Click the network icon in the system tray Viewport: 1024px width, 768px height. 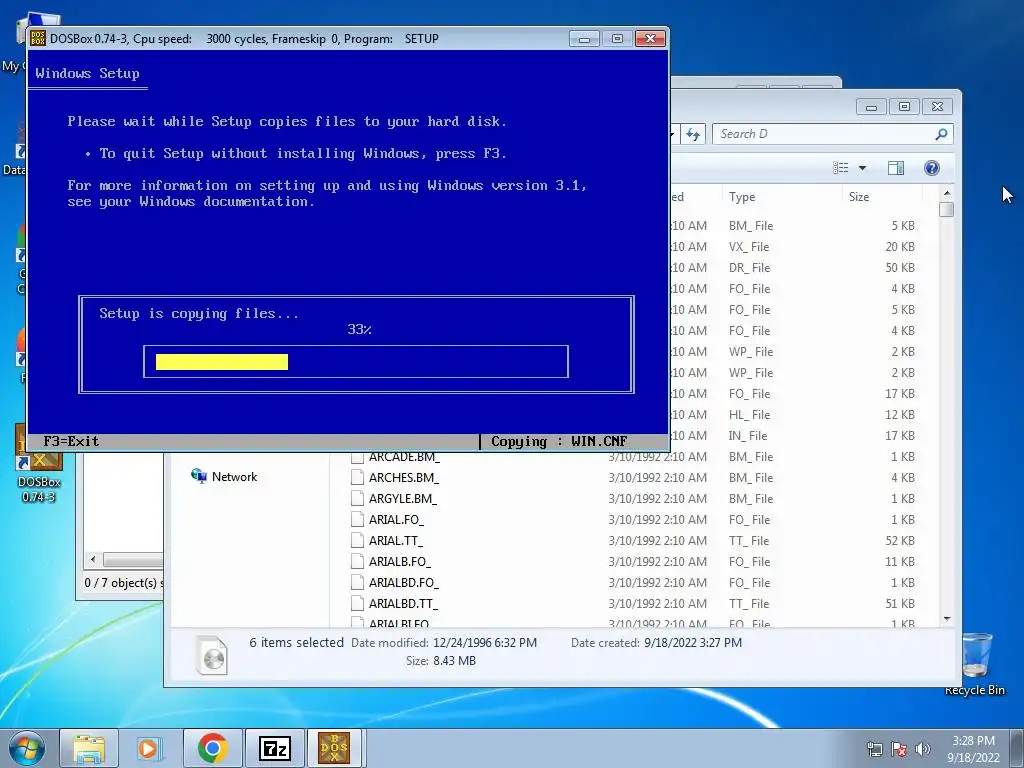point(874,749)
